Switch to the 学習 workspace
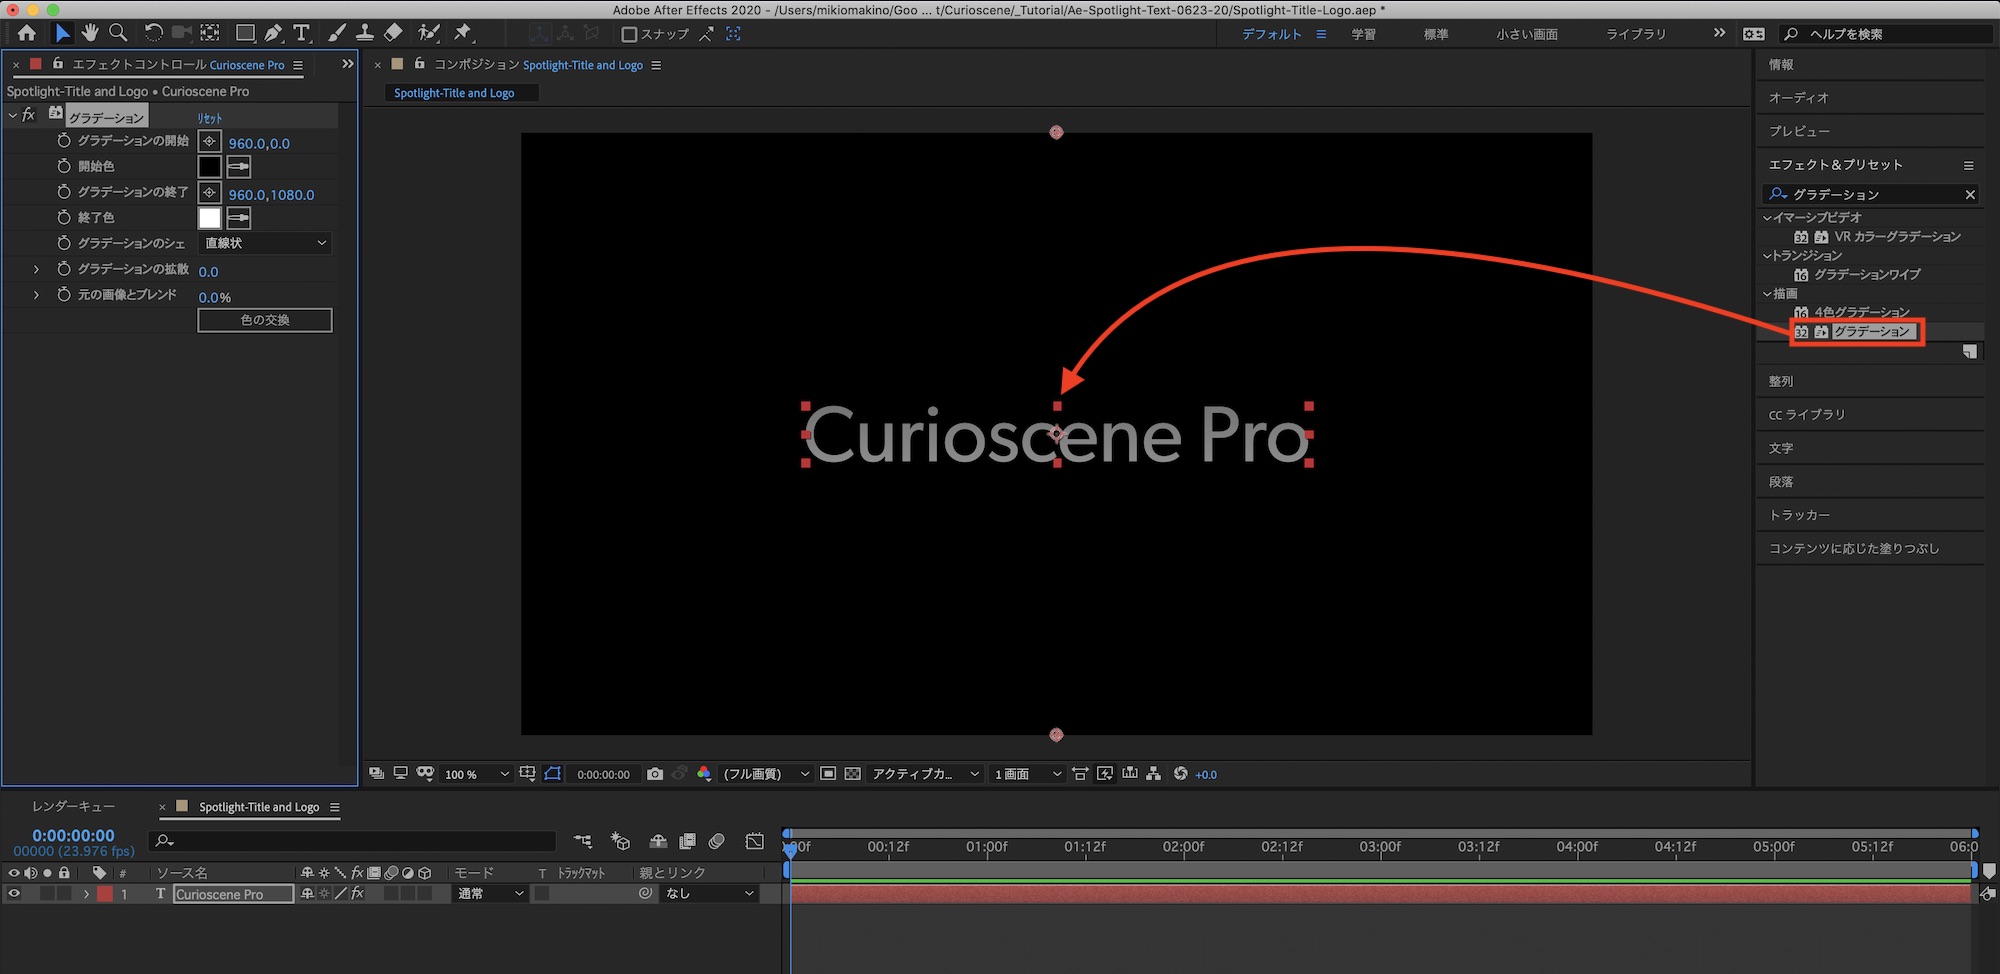Viewport: 2000px width, 974px height. [x=1363, y=34]
